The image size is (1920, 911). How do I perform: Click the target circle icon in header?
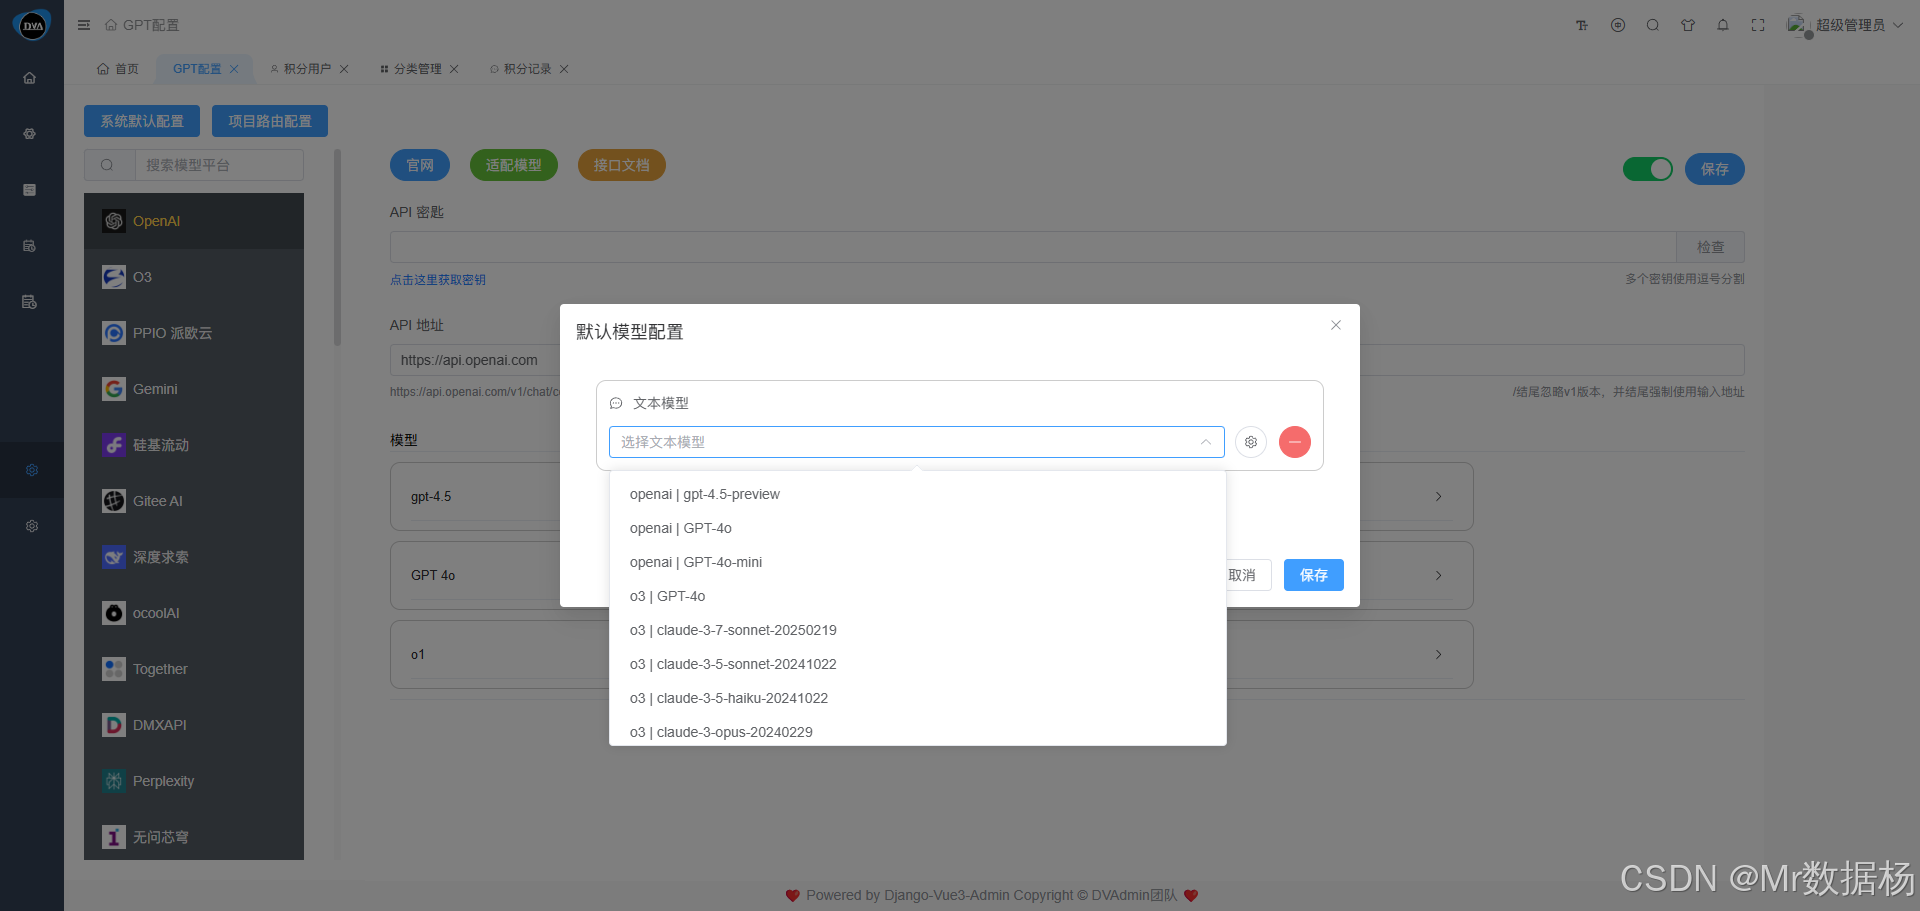click(x=1618, y=25)
